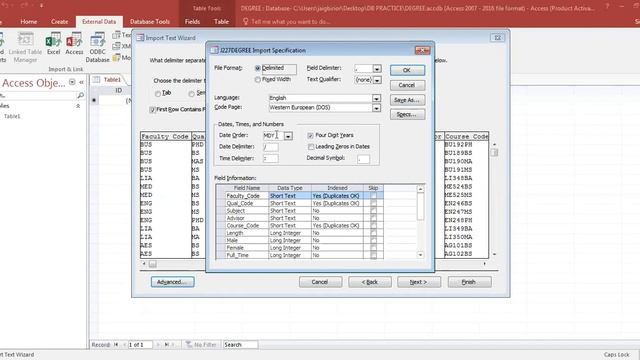Click Long Integer type of Male row
The image size is (640, 360).
pos(290,240)
